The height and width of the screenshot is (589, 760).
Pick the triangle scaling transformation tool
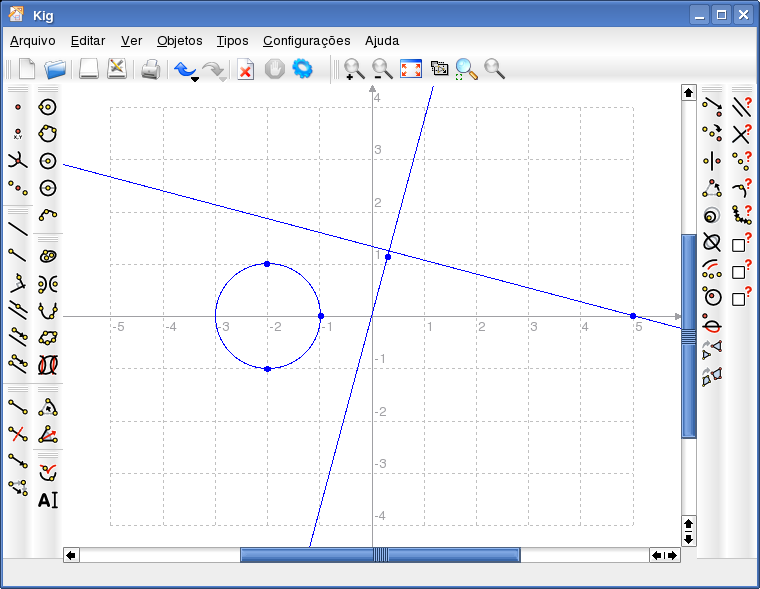pyautogui.click(x=712, y=188)
